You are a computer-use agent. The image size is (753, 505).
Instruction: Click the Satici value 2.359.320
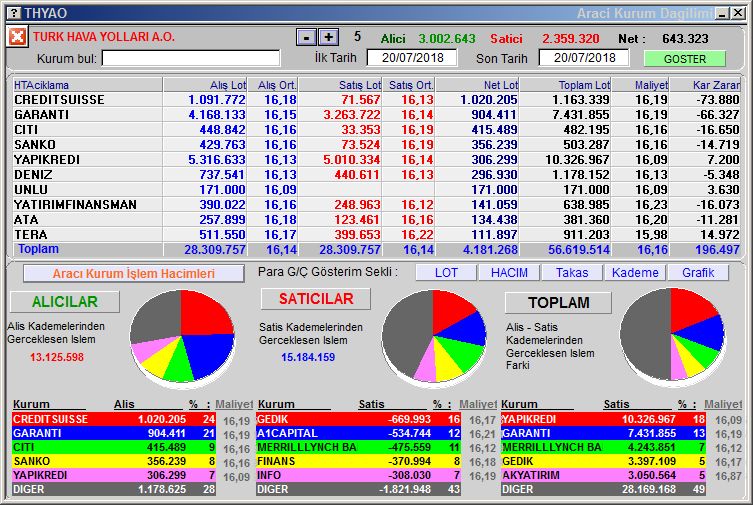click(571, 38)
